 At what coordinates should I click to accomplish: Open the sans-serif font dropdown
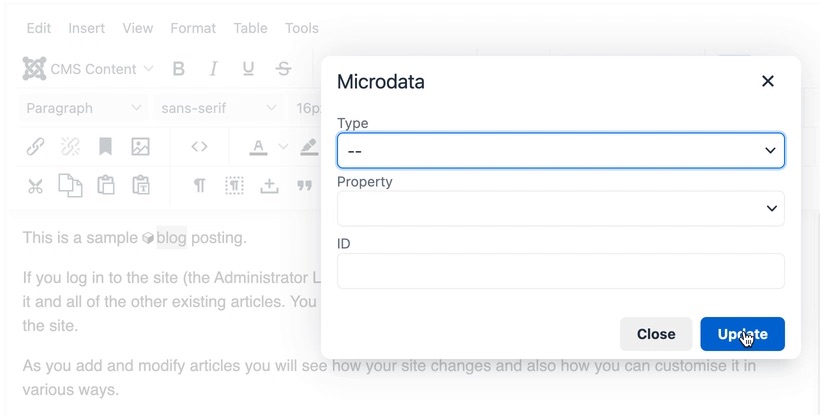tap(219, 108)
